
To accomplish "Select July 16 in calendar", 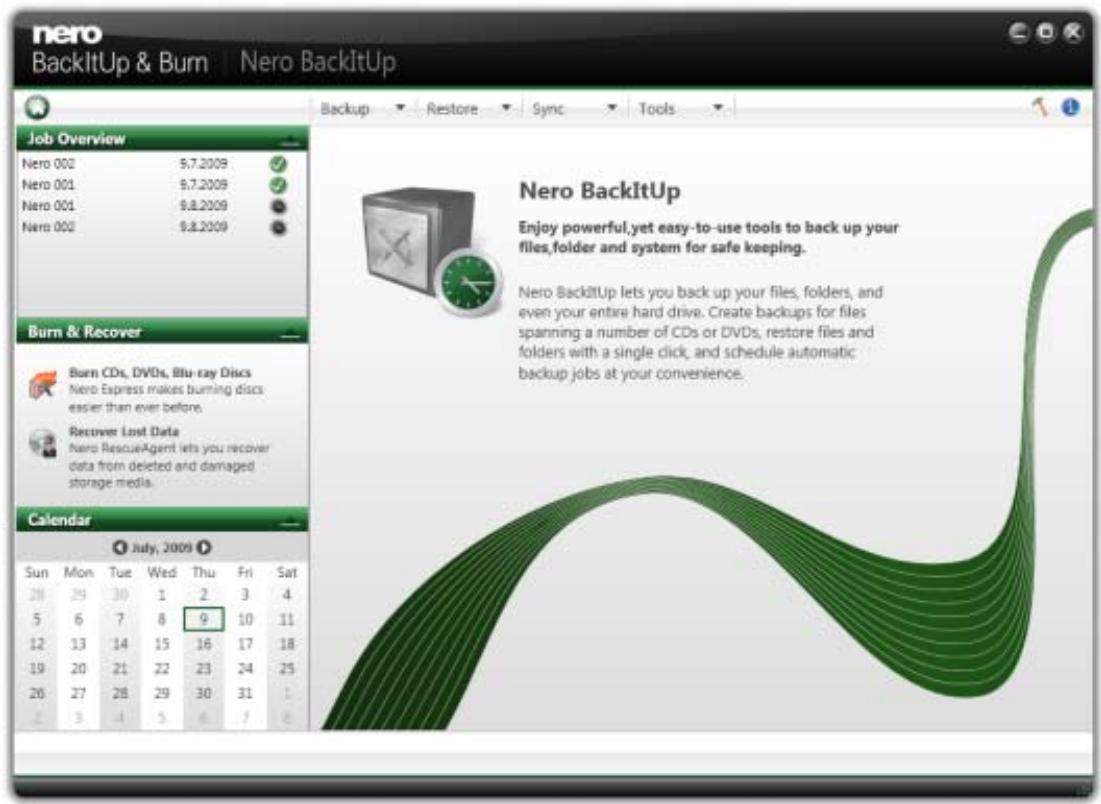I will (x=204, y=644).
